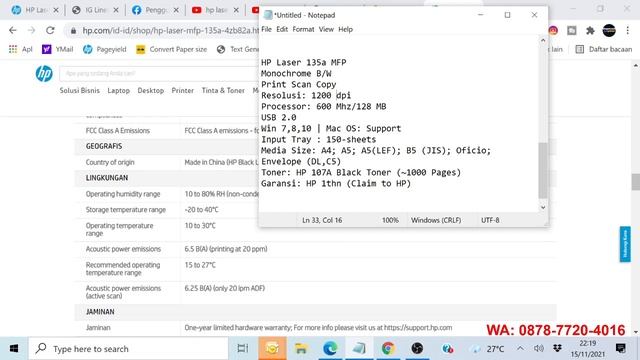Open OBS Studio from taskbar
640x360 pixels.
417,349
